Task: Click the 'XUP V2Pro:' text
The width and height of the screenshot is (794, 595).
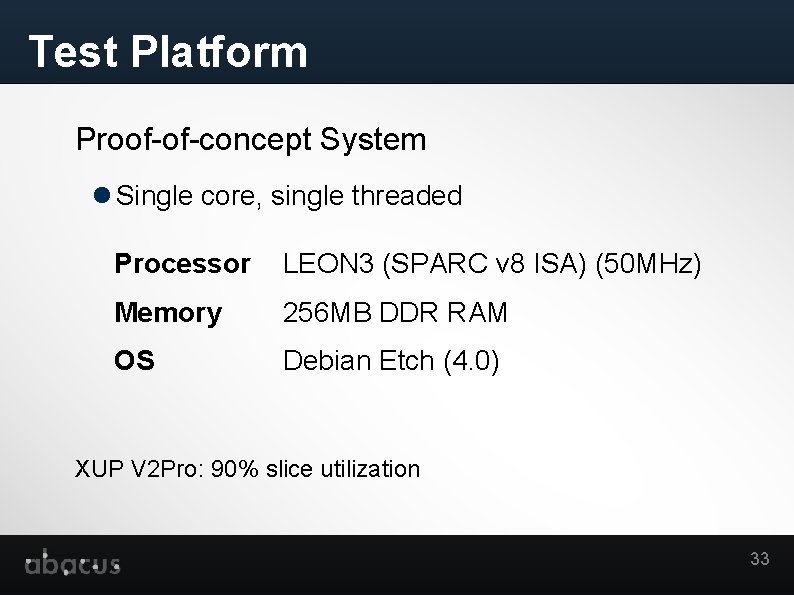Action: 140,468
